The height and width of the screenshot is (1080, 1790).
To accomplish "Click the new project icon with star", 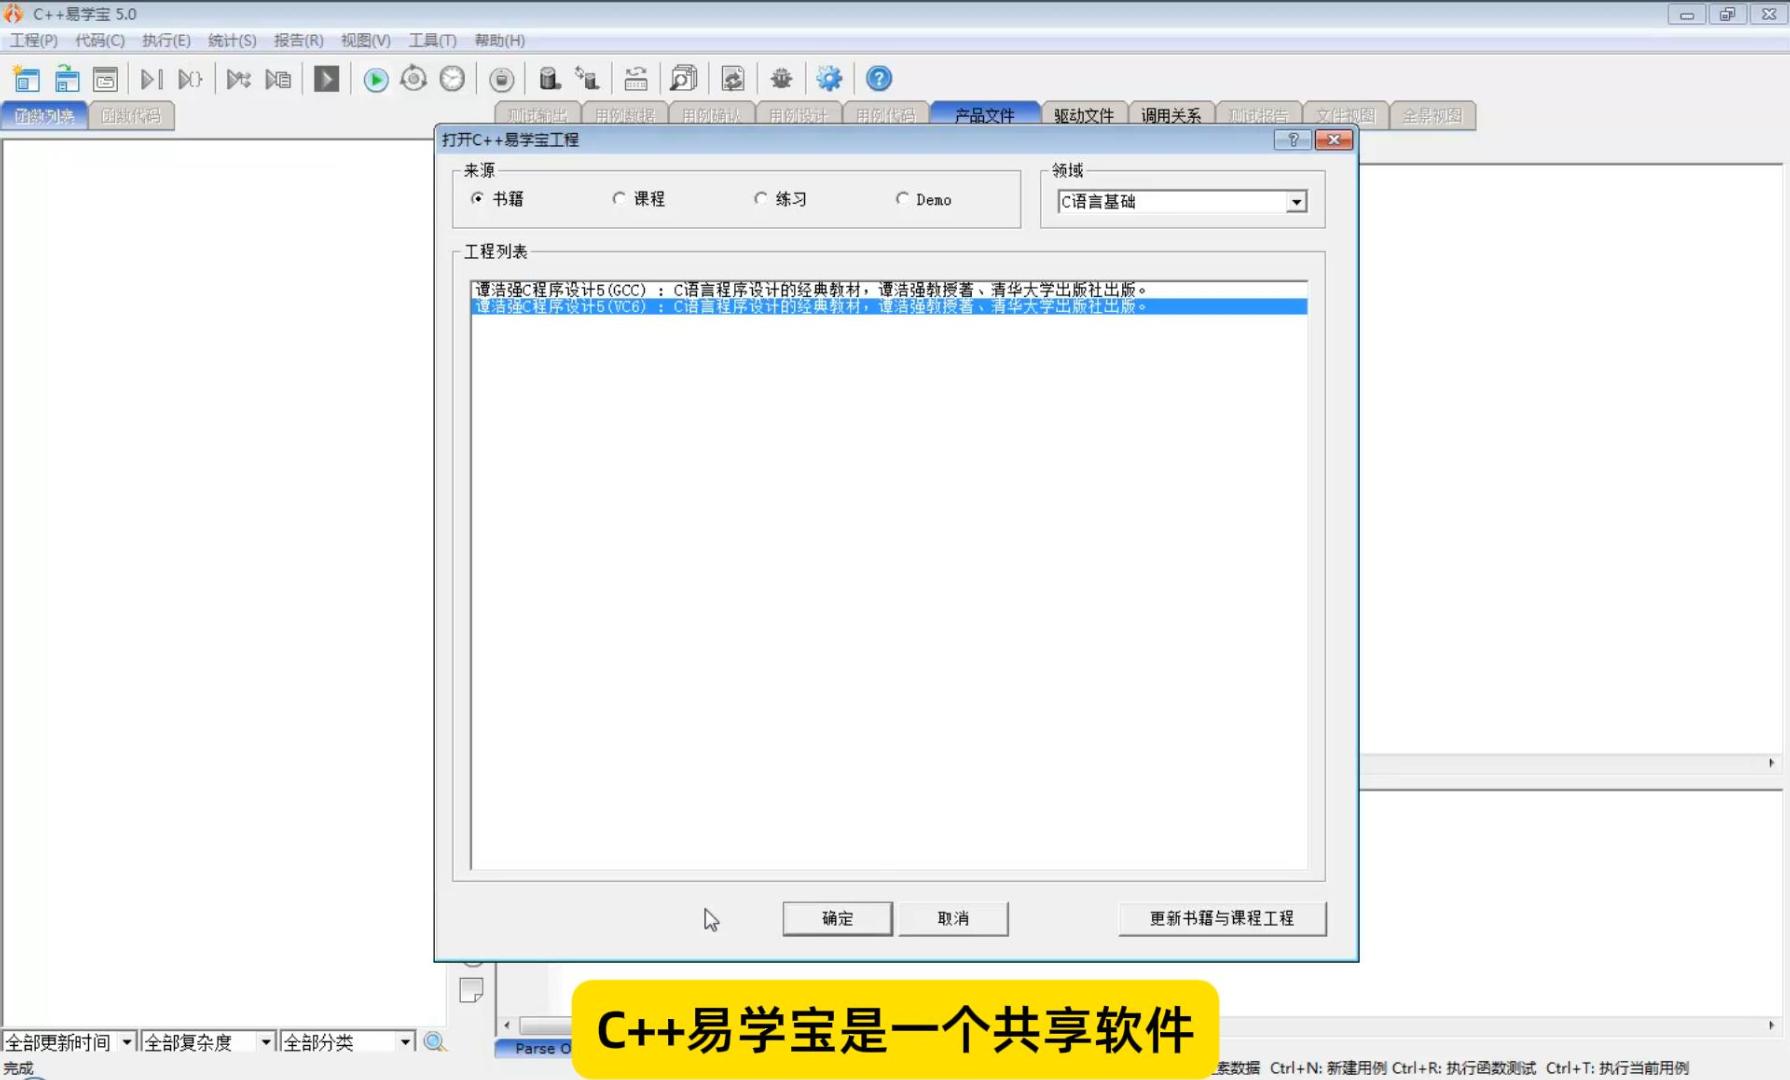I will pyautogui.click(x=27, y=79).
